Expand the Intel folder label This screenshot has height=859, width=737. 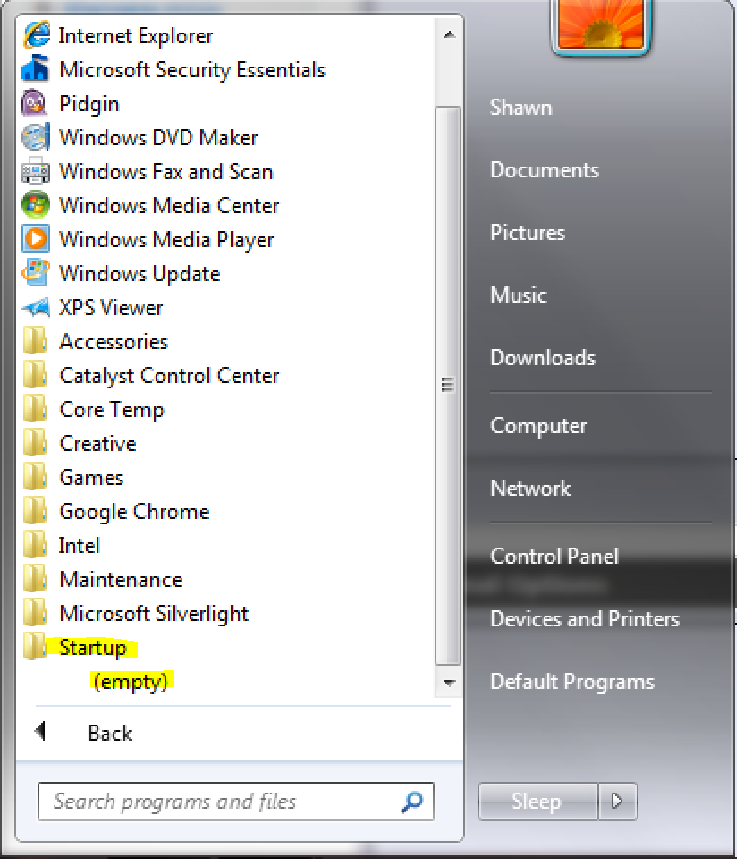[79, 545]
